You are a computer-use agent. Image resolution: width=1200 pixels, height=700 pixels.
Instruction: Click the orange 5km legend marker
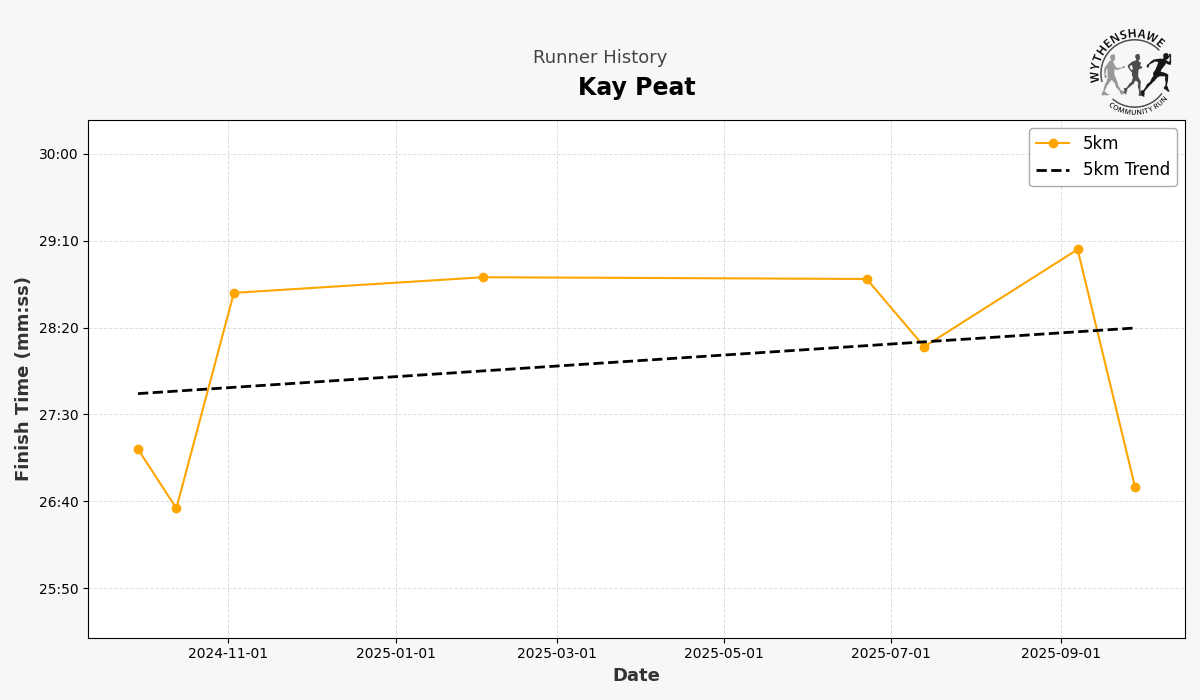click(1053, 144)
